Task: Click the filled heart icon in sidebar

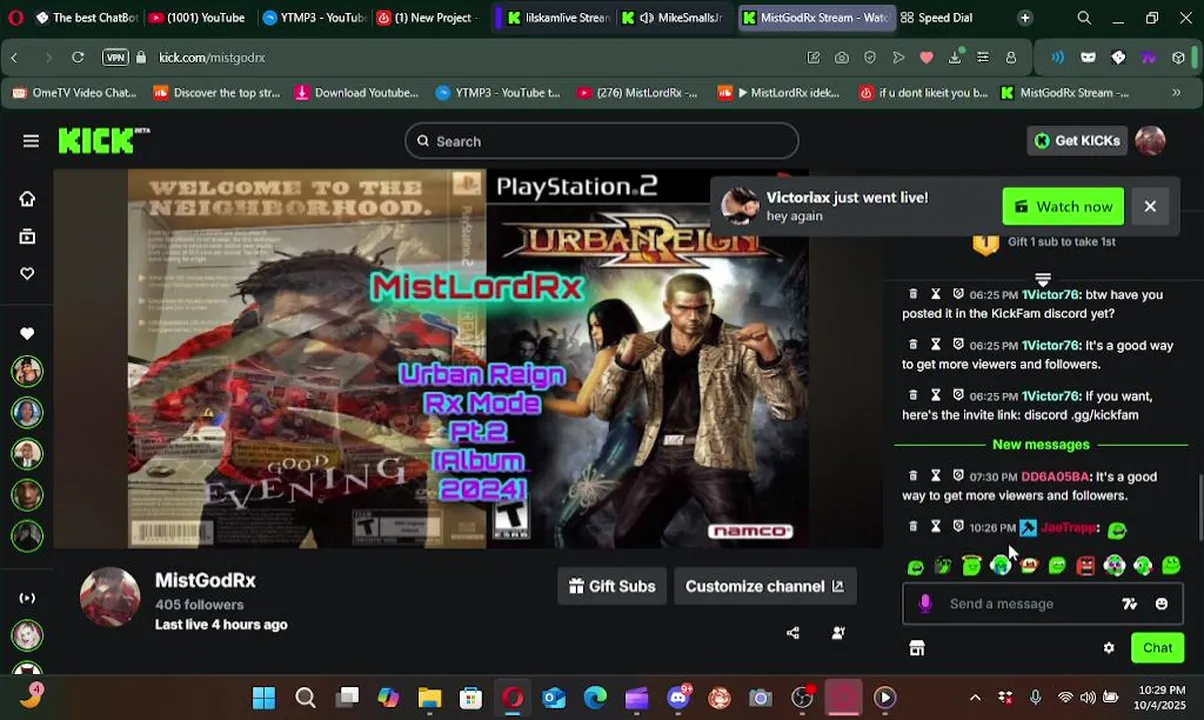Action: click(27, 333)
